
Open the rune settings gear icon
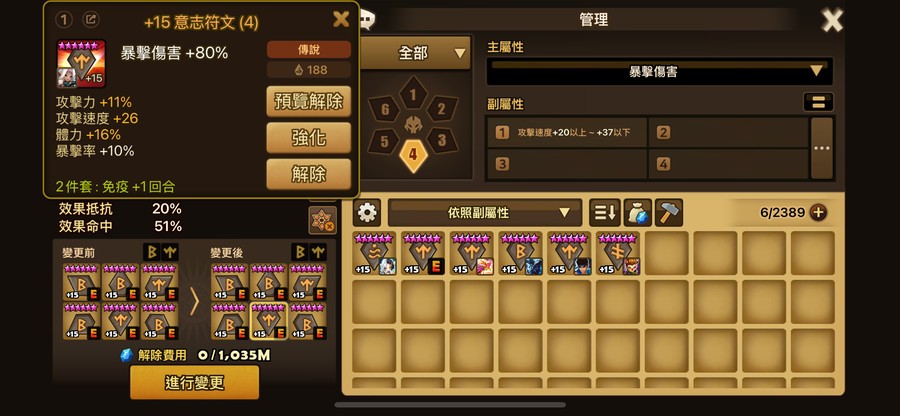click(367, 213)
